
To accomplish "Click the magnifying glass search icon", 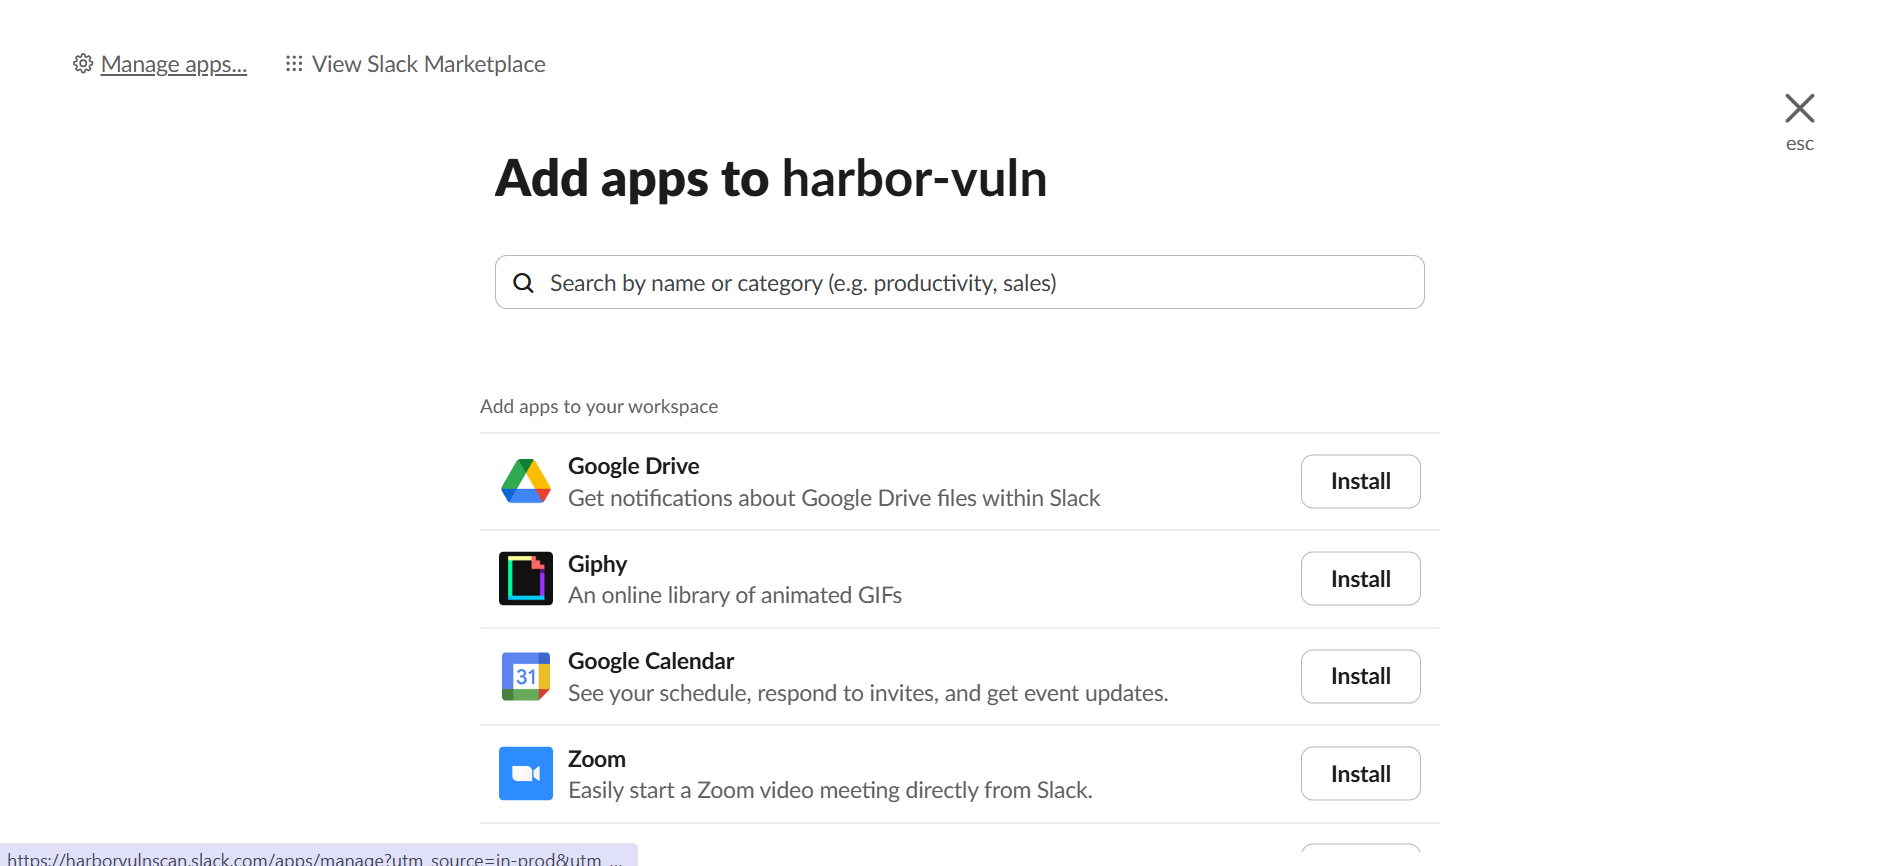I will coord(523,283).
